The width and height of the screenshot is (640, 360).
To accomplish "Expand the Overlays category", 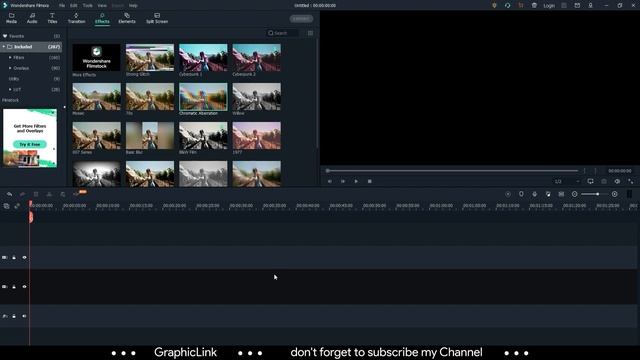I will (10, 68).
